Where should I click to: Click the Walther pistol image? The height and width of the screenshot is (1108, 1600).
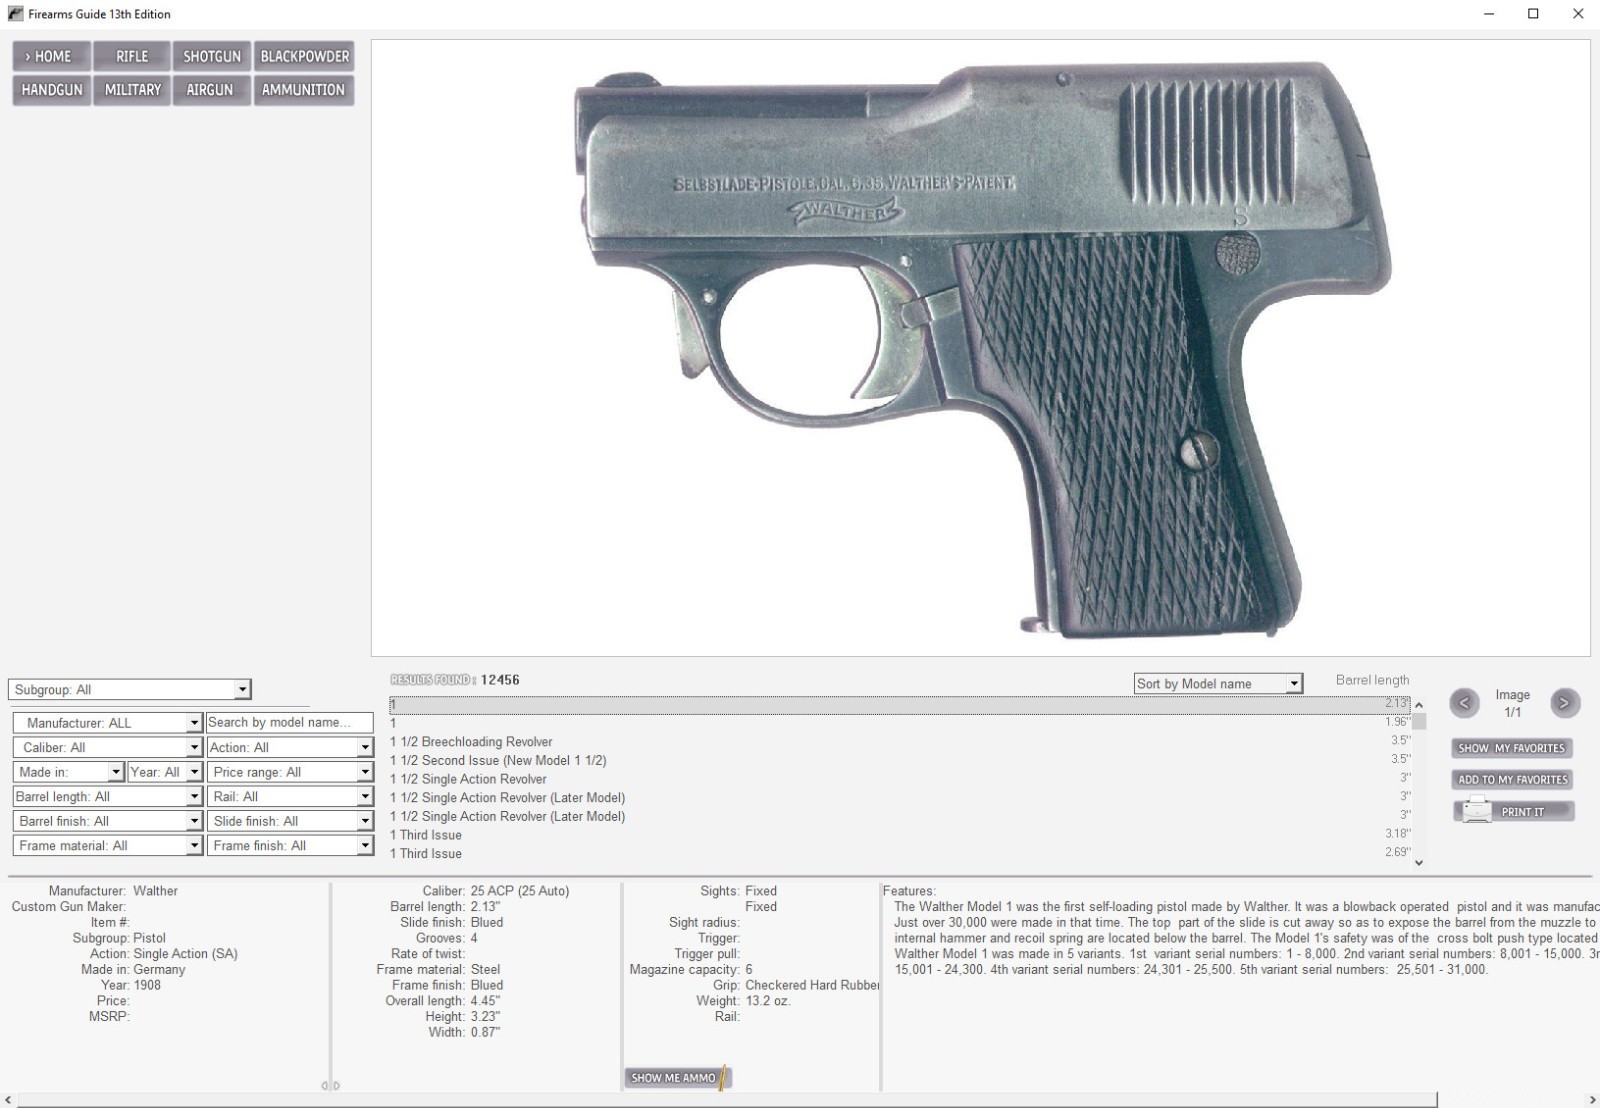tap(981, 349)
